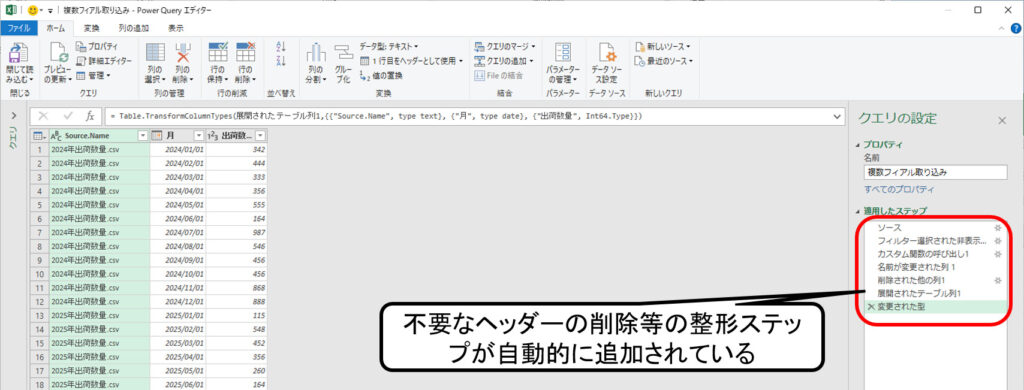The height and width of the screenshot is (390, 1024).
Task: Sort ascending with the A-Z icon
Action: pyautogui.click(x=281, y=46)
